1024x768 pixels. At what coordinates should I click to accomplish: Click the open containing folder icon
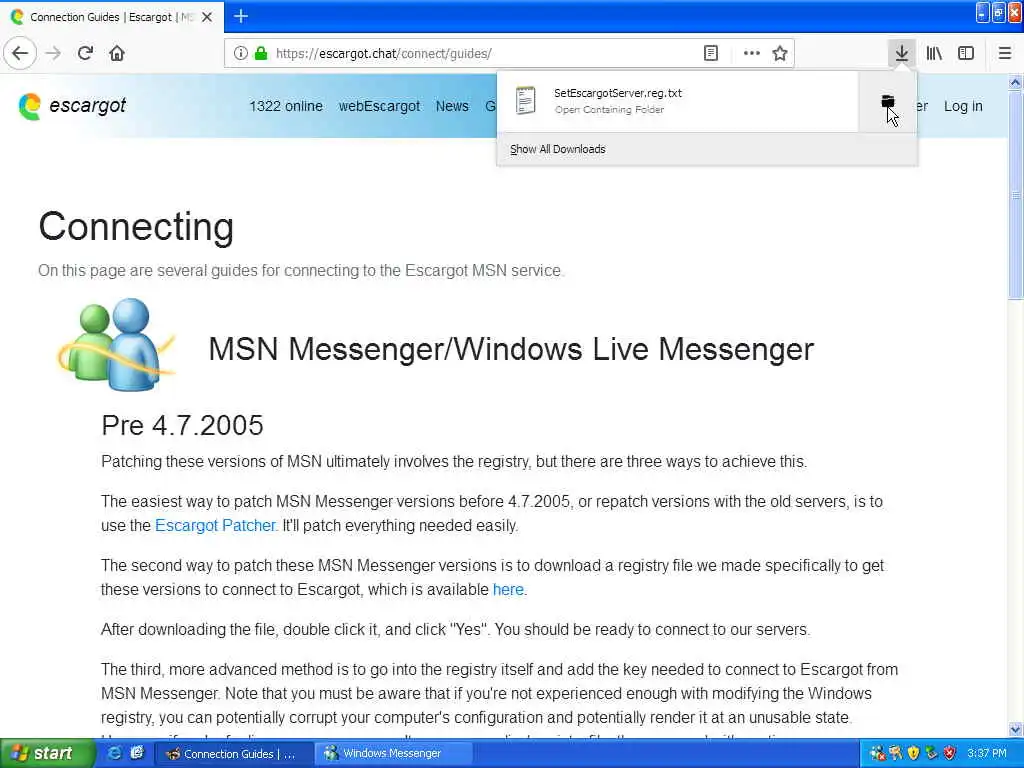click(888, 101)
